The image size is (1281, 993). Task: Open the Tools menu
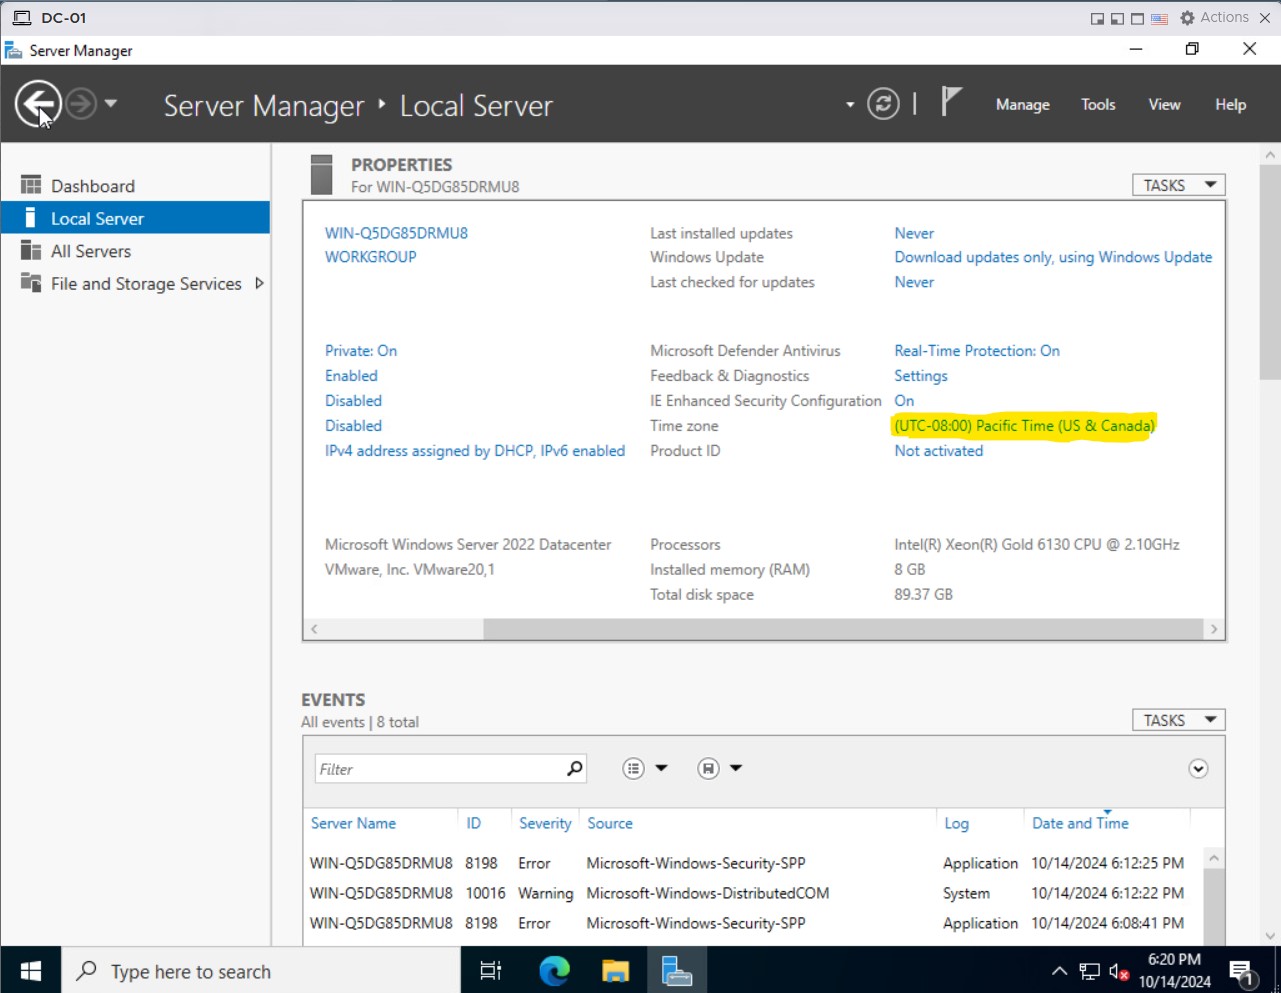point(1097,104)
